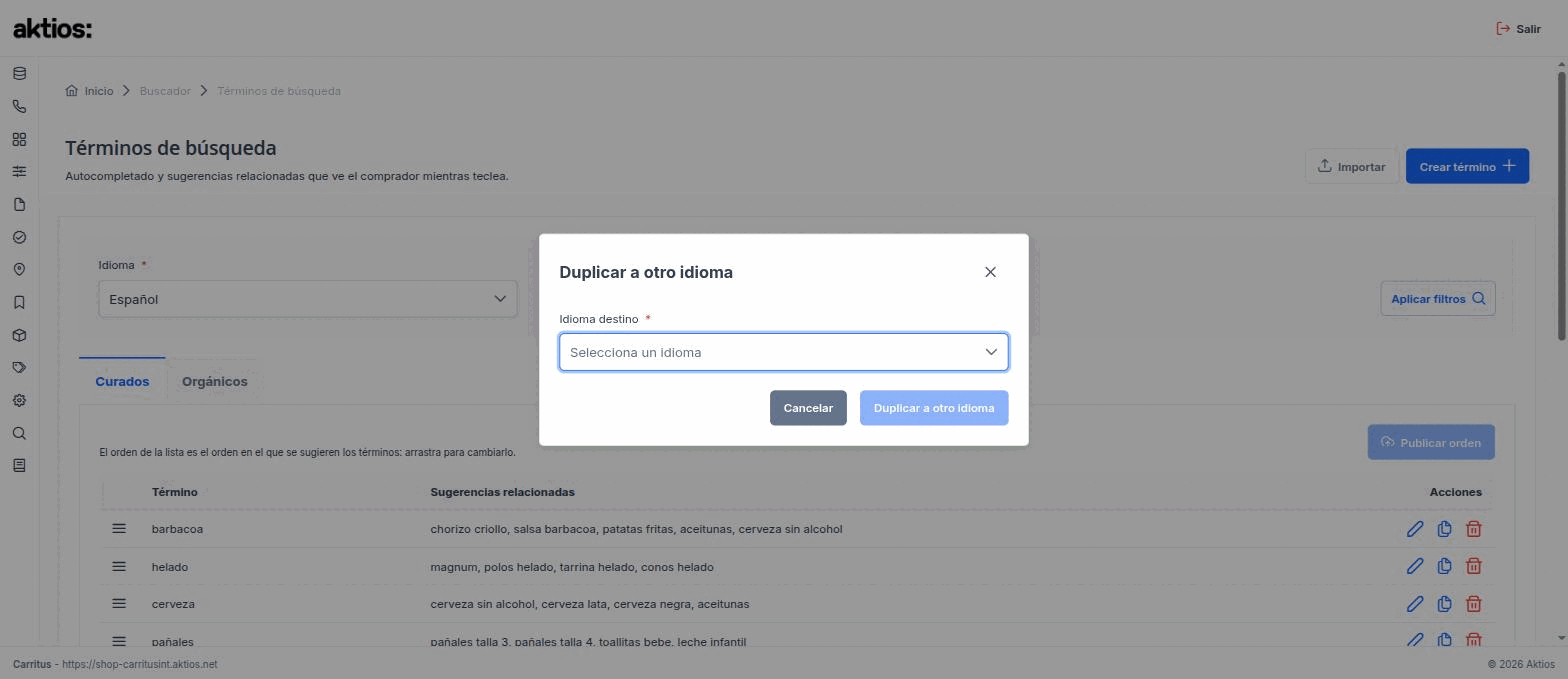This screenshot has height=679, width=1568.
Task: Confirm with Duplicar a otro idioma button
Action: (x=934, y=408)
